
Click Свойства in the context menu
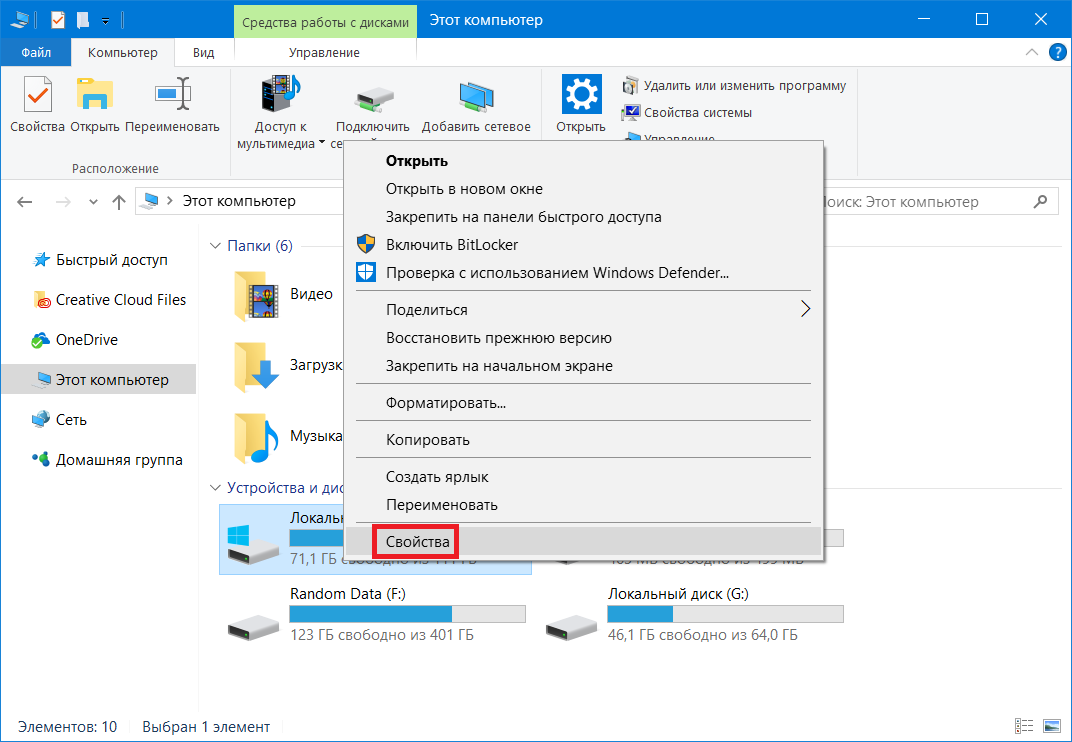(583, 541)
